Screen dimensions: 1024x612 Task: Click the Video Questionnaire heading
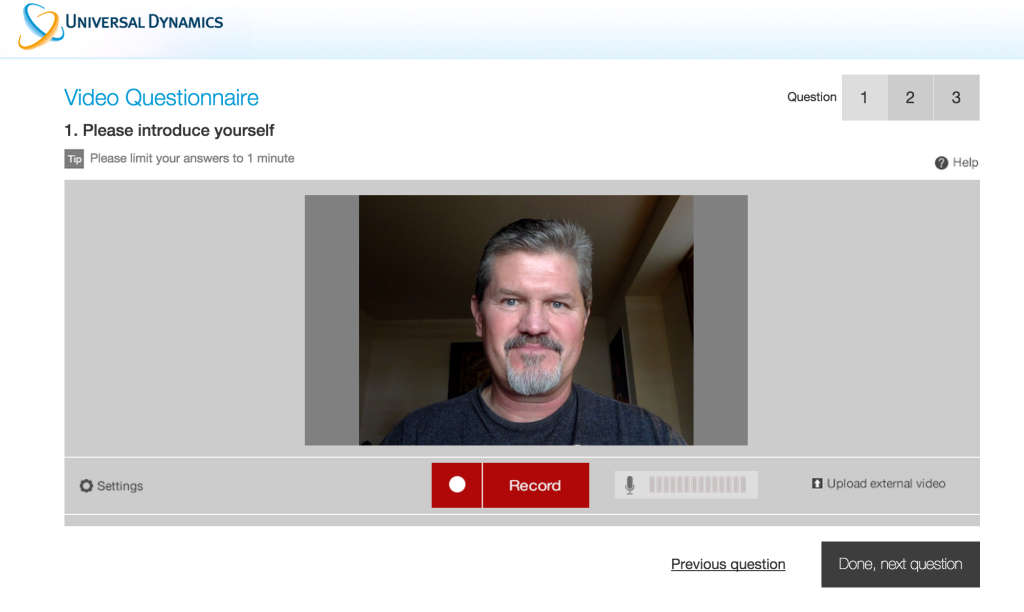(161, 97)
